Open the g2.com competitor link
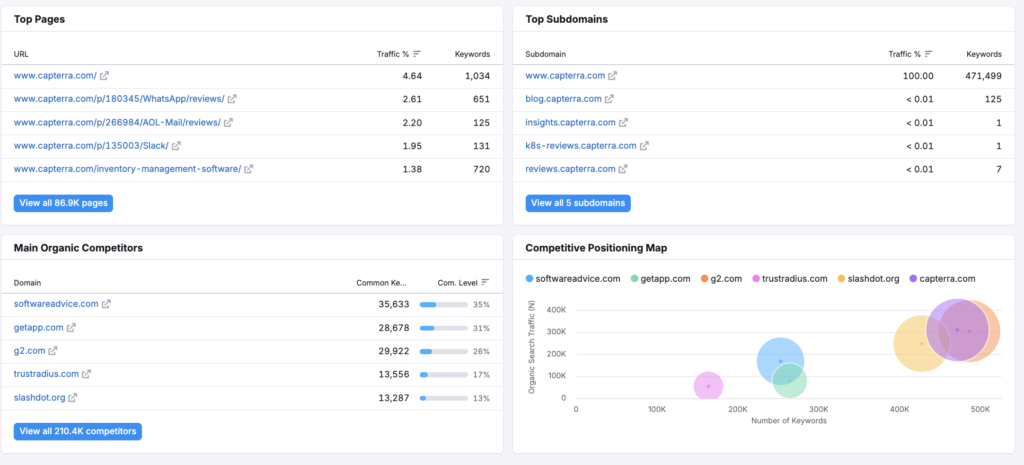This screenshot has width=1024, height=465. tap(29, 351)
